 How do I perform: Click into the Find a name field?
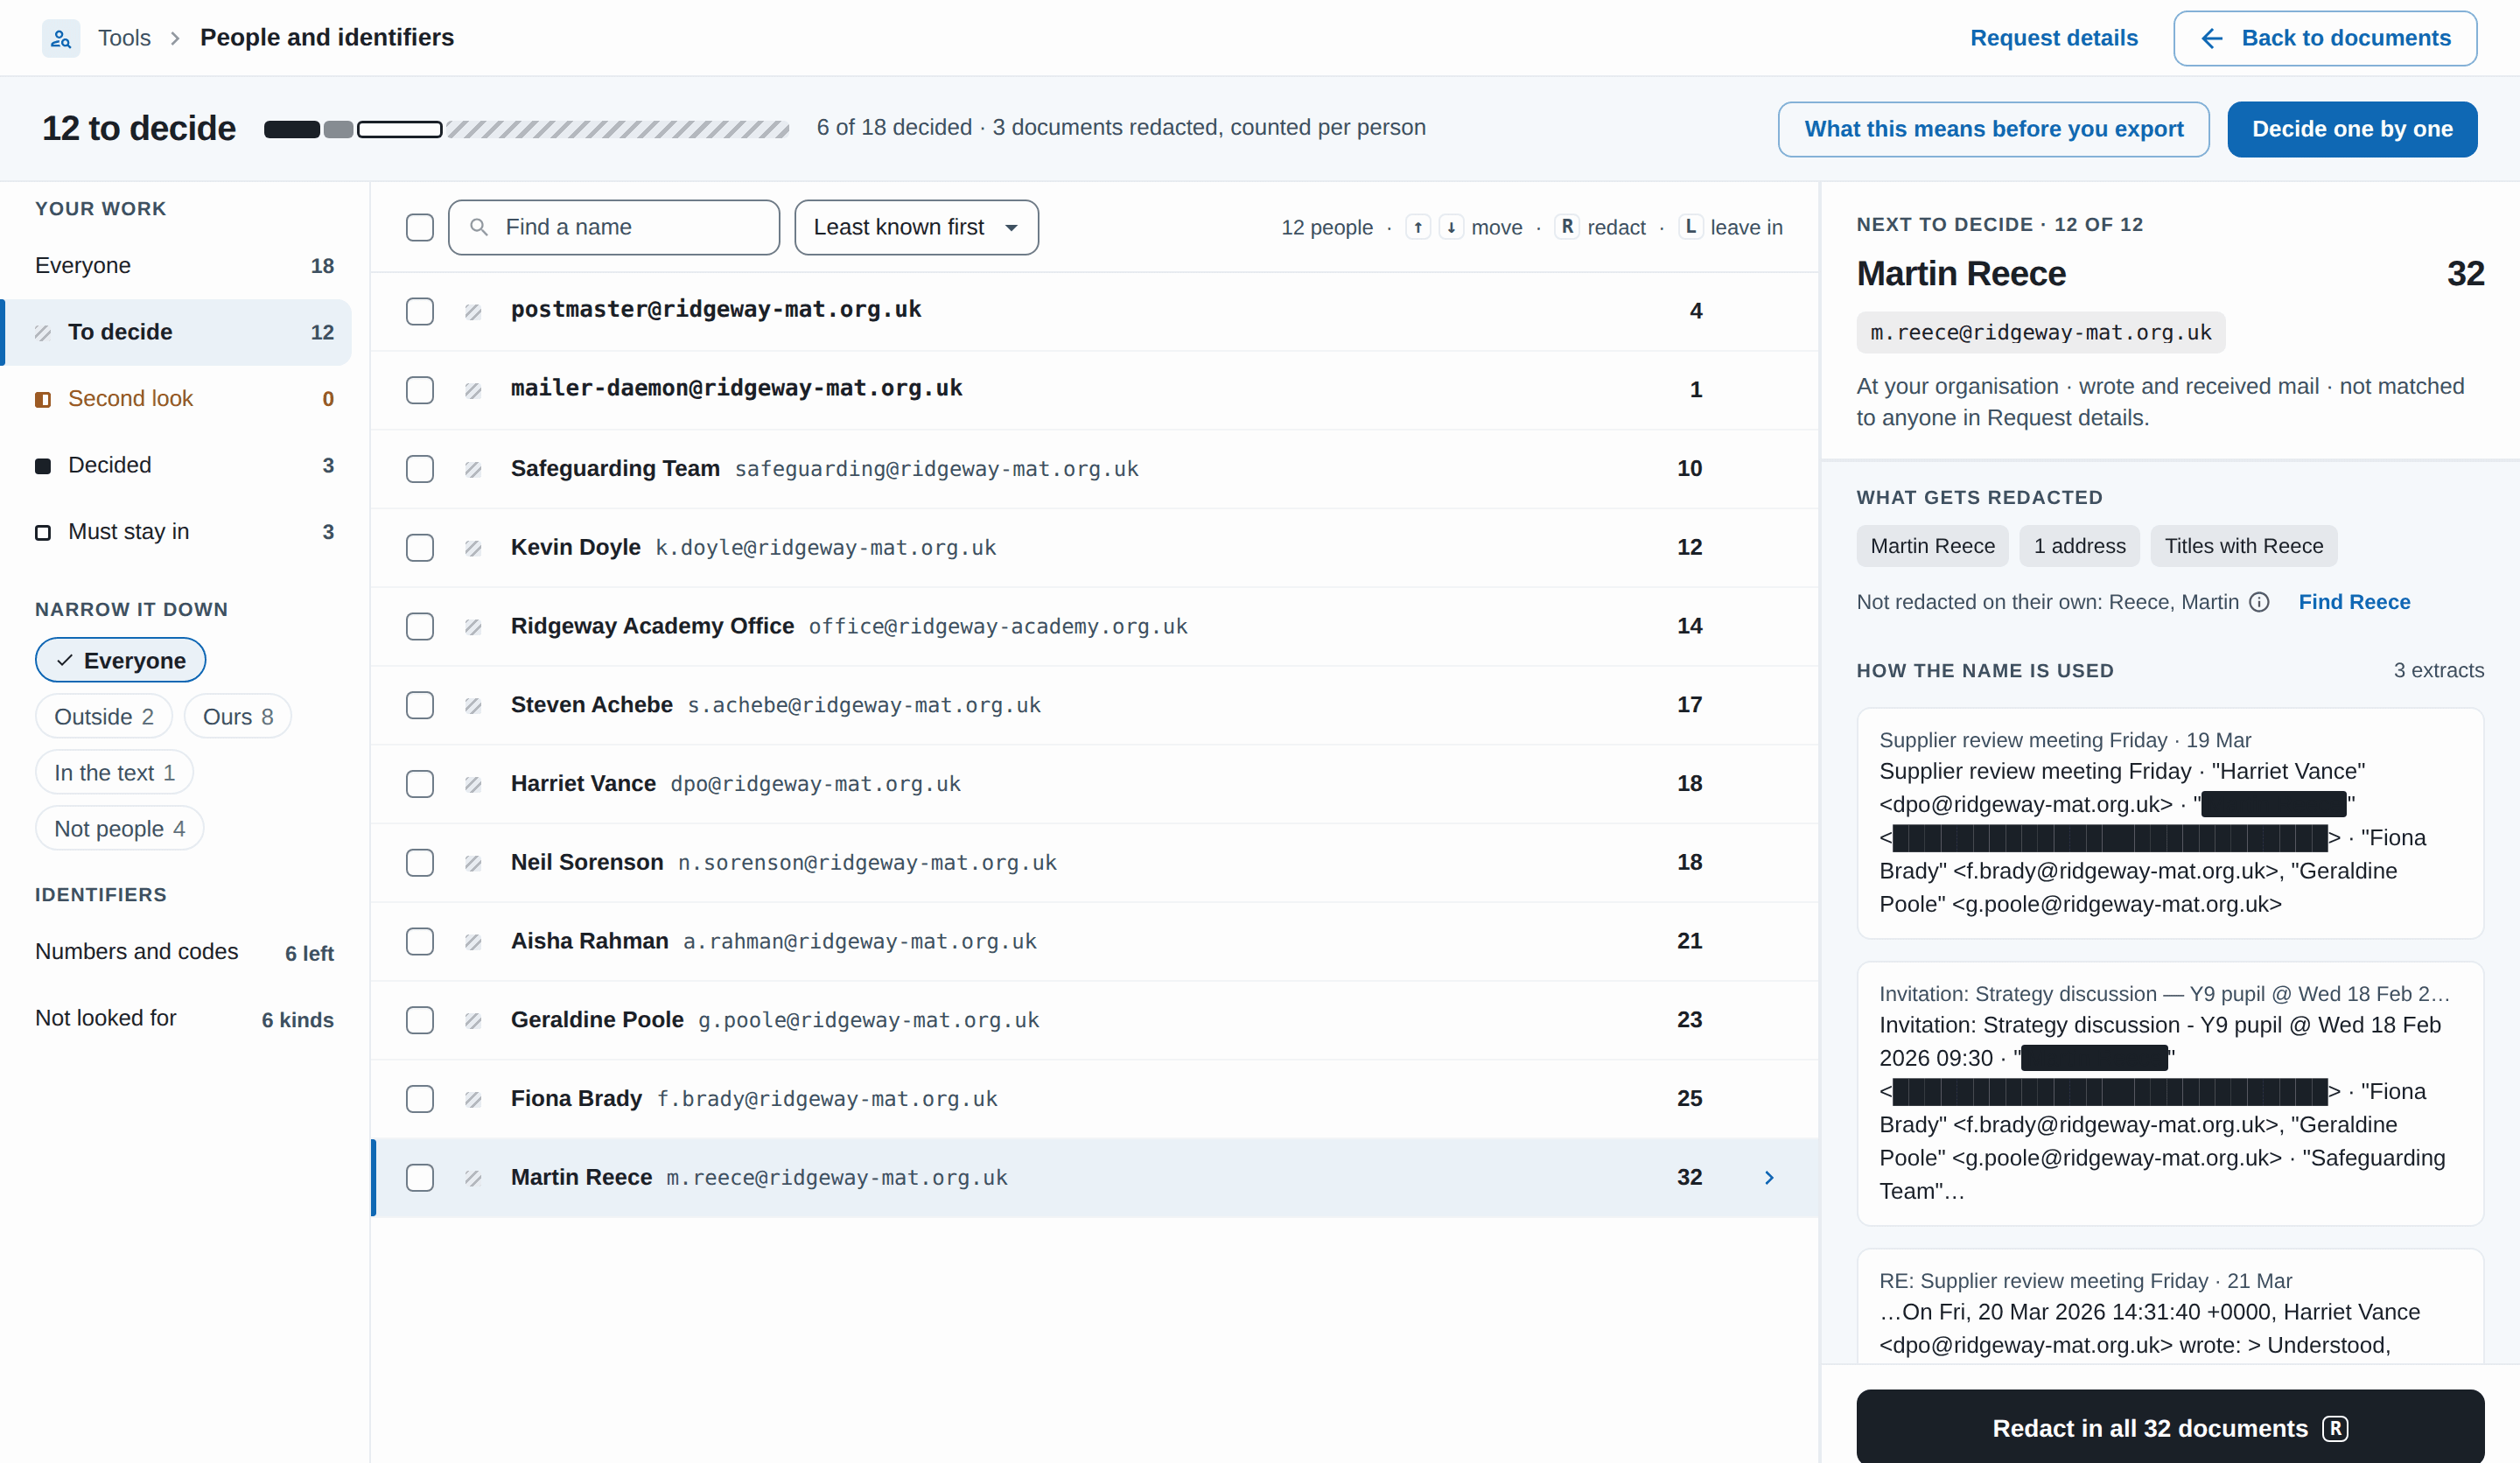[614, 227]
